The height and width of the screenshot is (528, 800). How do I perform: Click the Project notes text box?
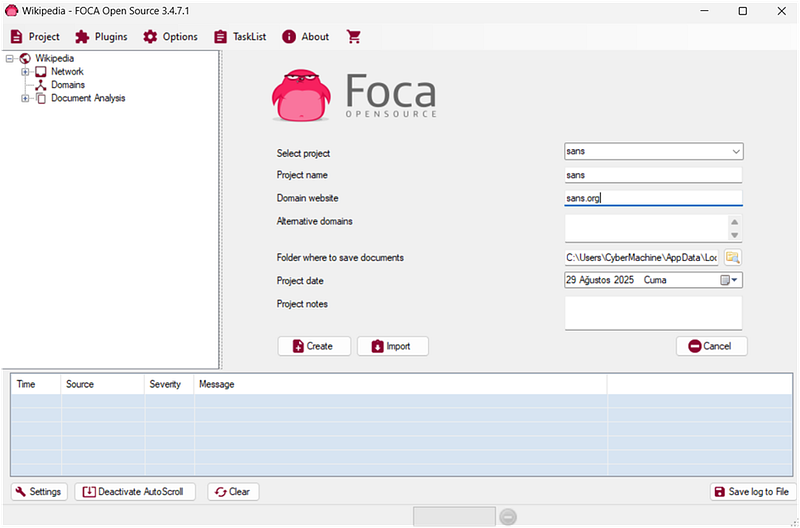[x=653, y=313]
